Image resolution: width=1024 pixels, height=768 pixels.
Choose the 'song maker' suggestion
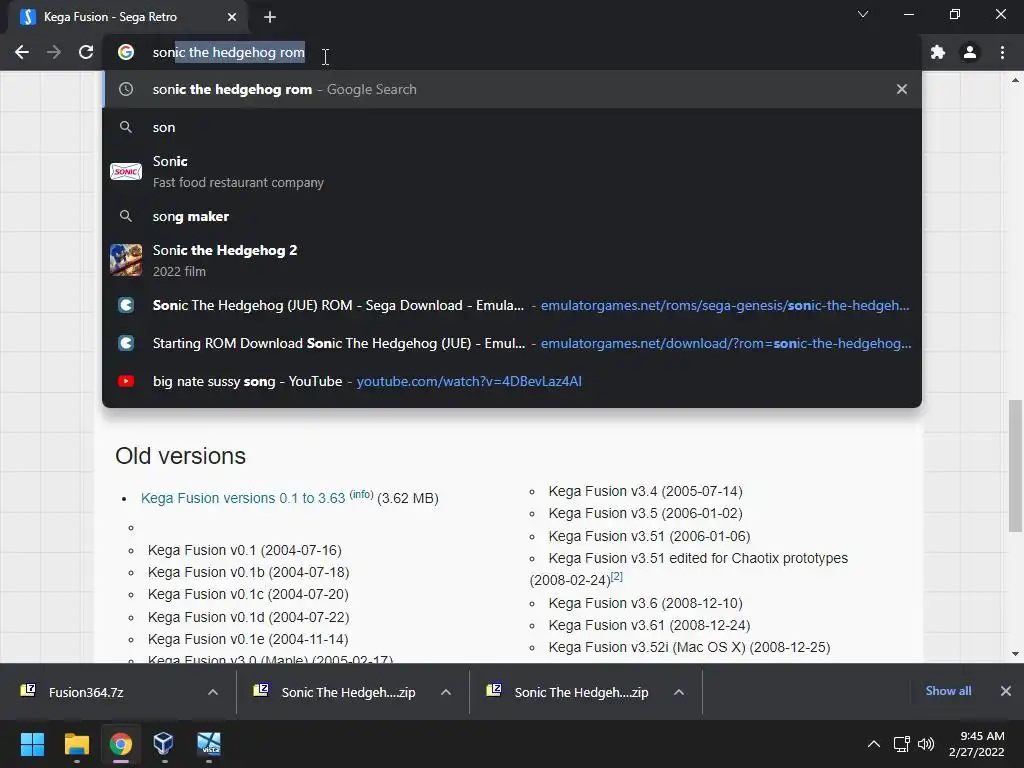[x=512, y=216]
